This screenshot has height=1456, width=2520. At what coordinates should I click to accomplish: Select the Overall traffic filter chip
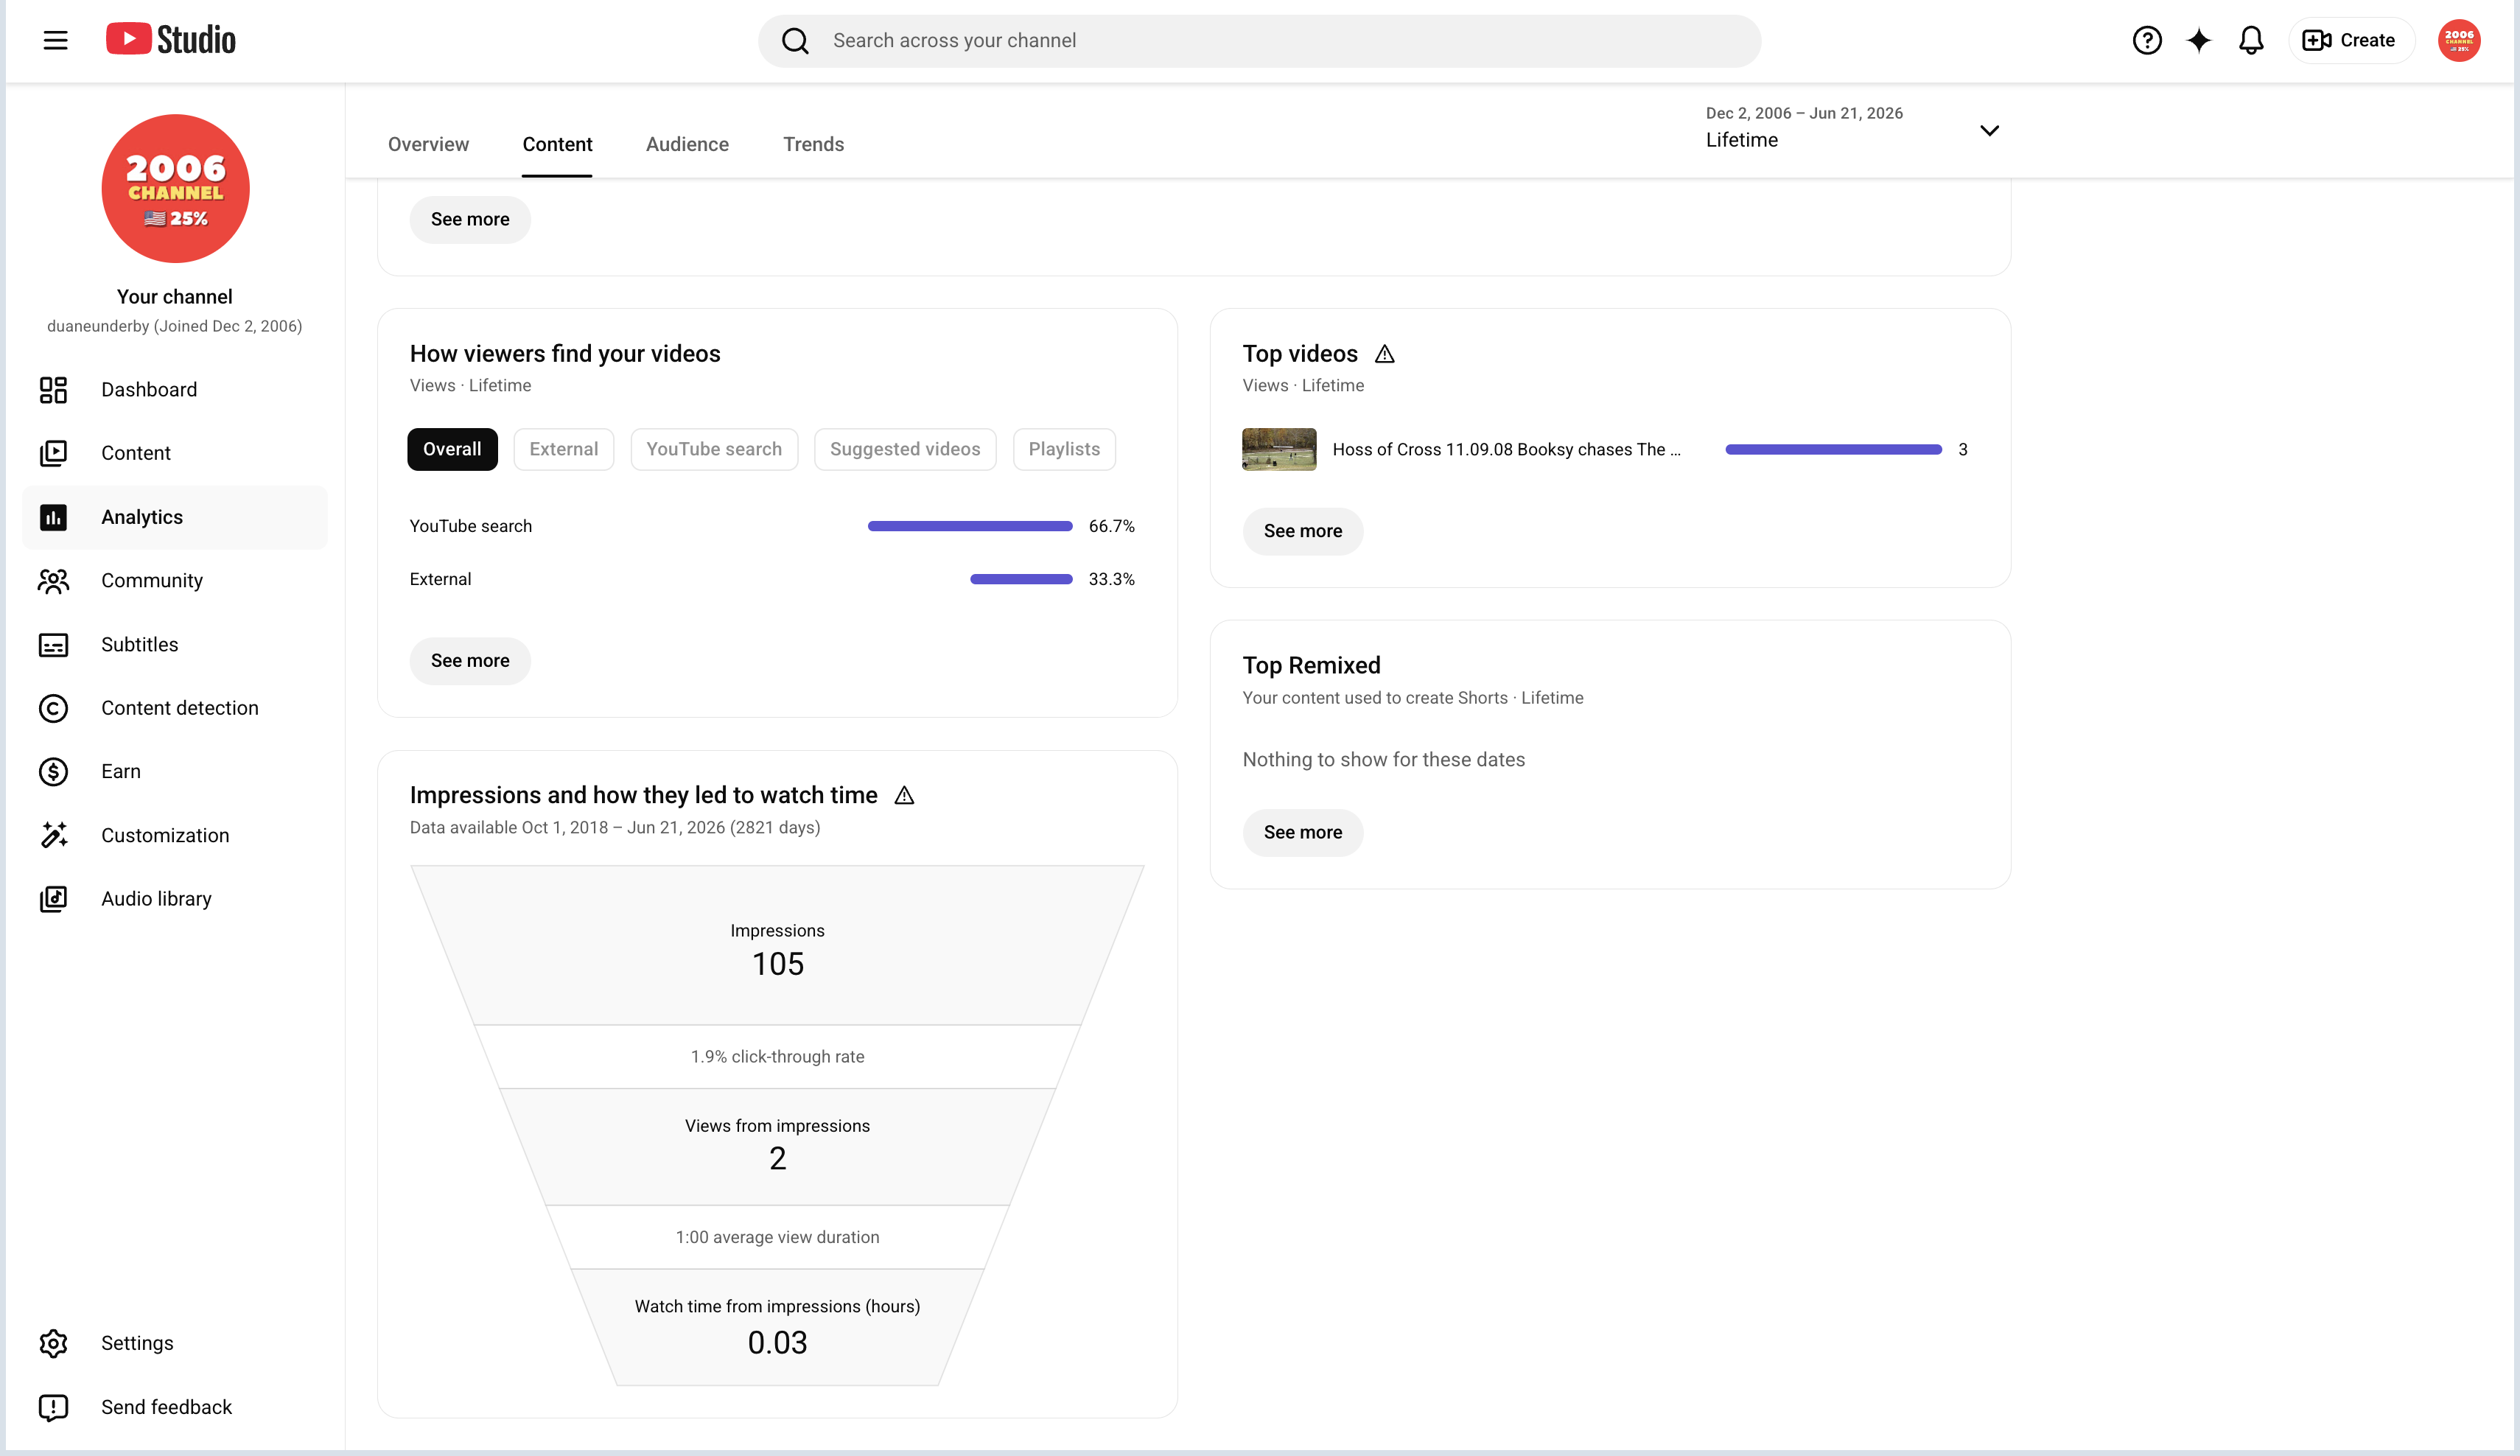pyautogui.click(x=452, y=449)
